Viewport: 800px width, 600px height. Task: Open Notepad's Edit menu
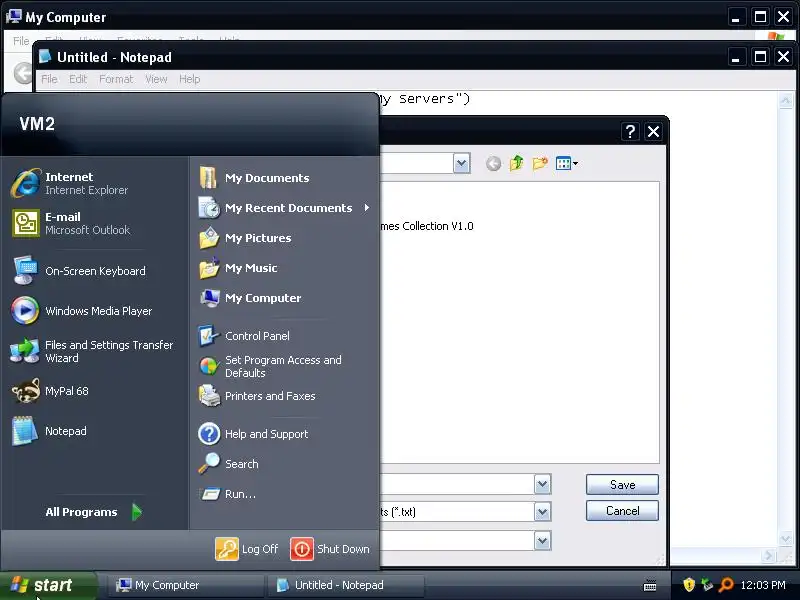(78, 79)
